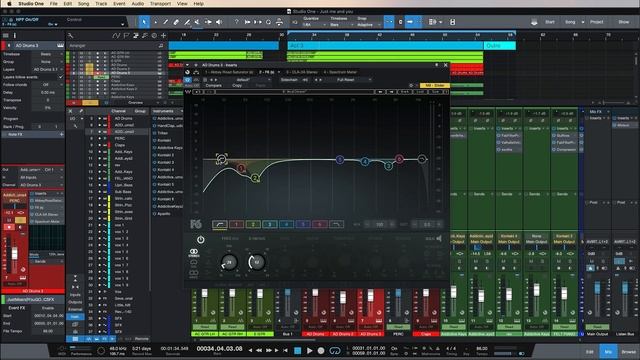640x360 pixels.
Task: Select the Mute tool
Action: click(x=197, y=22)
